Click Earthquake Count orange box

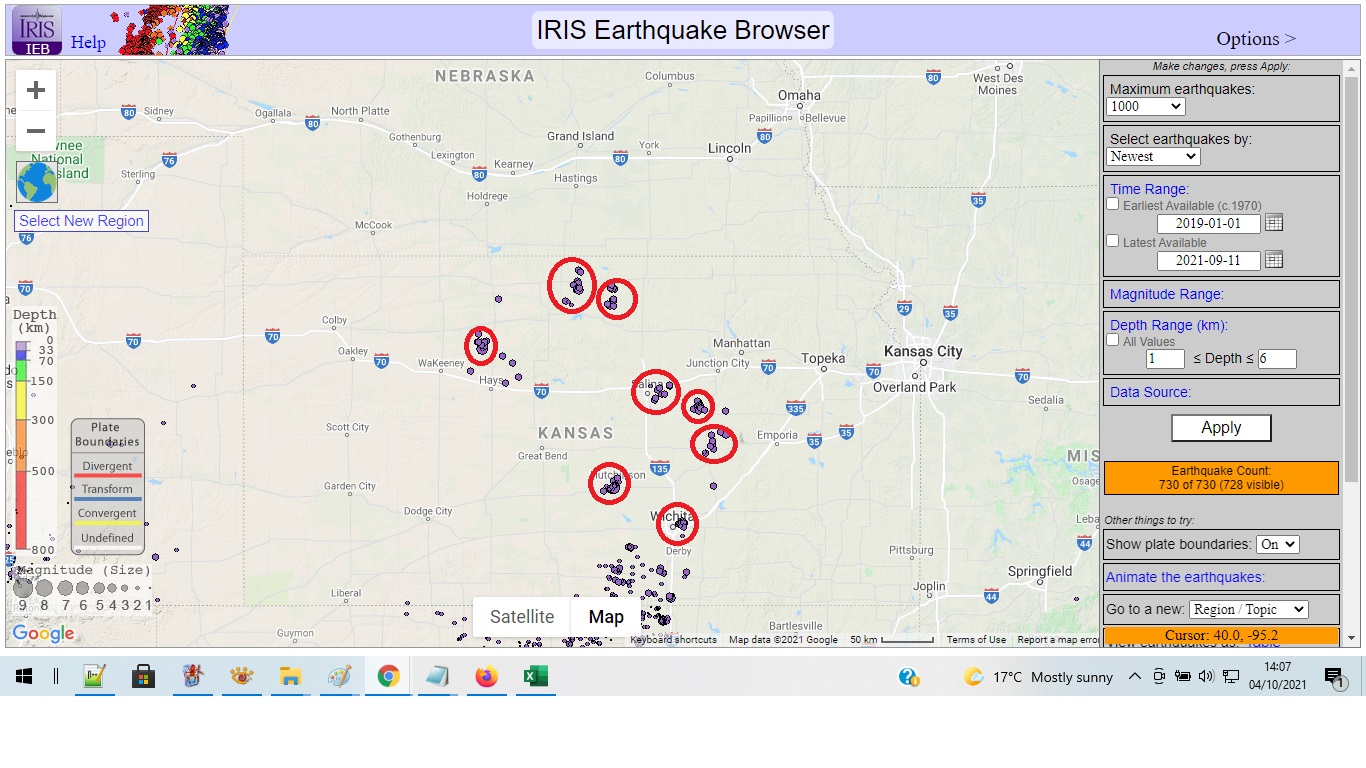[1221, 477]
